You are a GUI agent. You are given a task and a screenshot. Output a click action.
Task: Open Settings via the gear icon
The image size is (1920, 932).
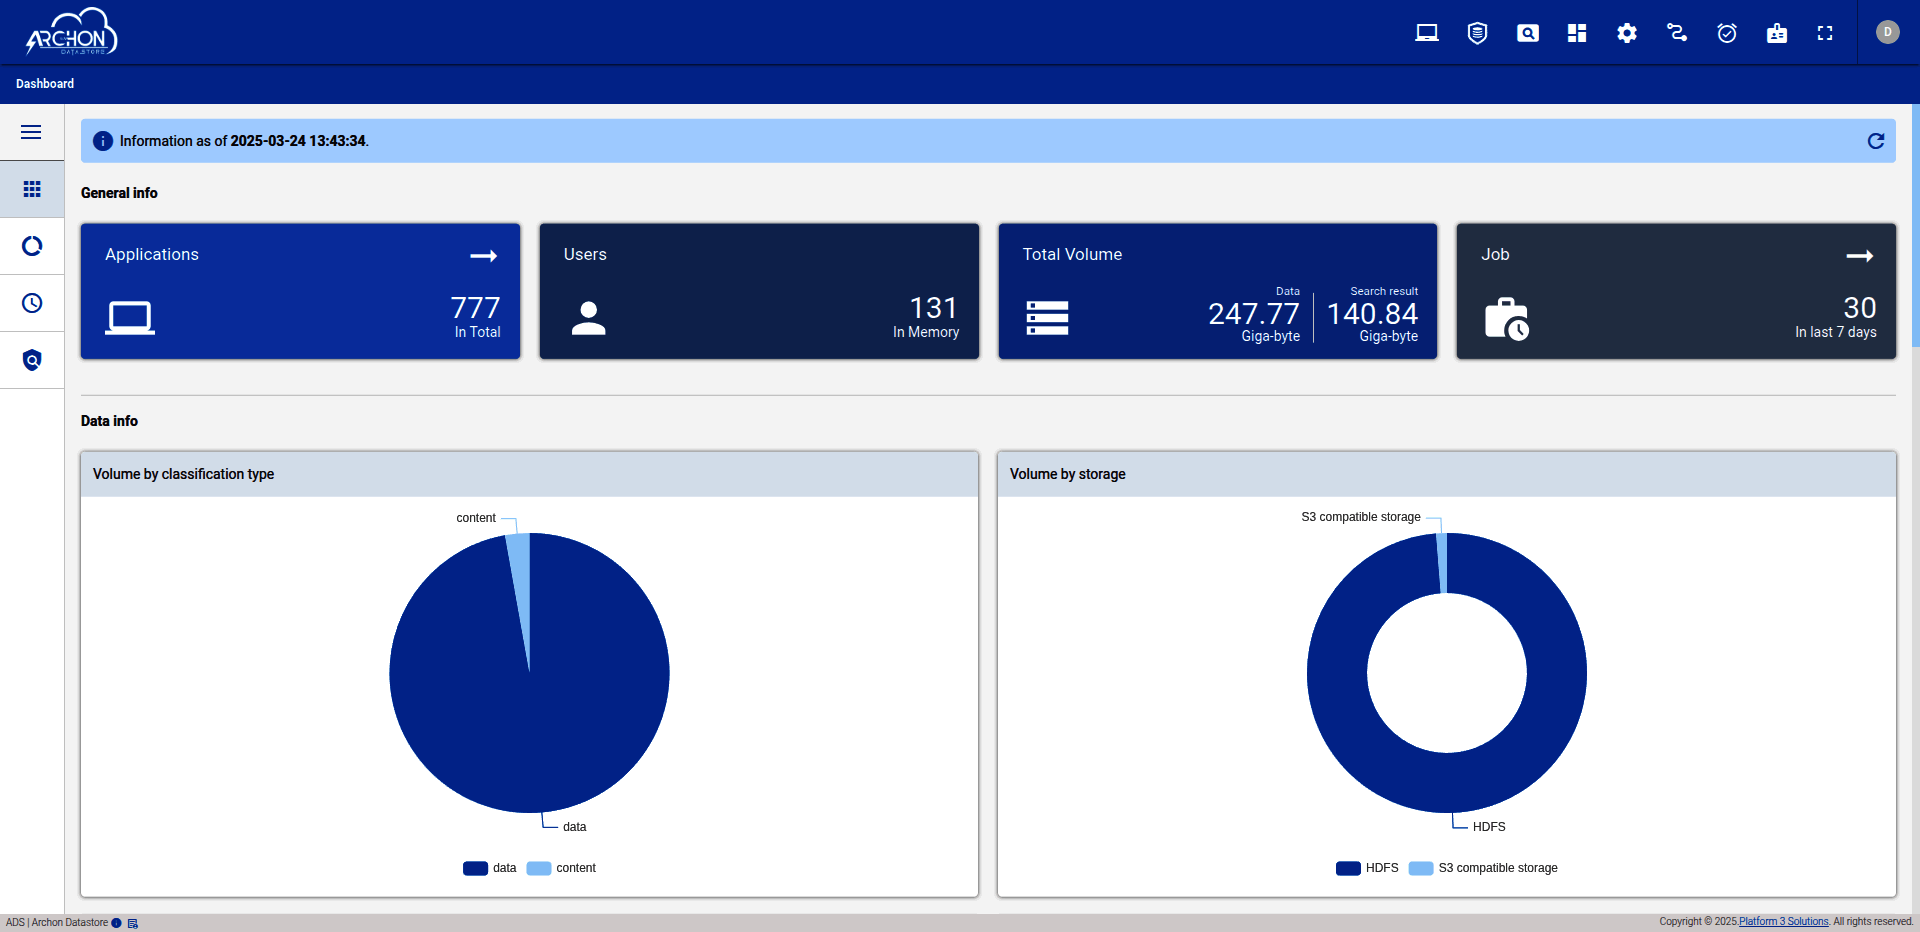coord(1626,32)
